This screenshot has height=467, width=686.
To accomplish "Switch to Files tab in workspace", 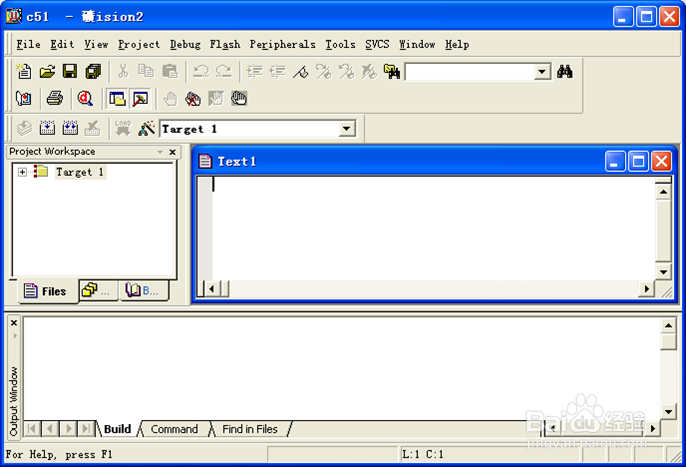I will click(46, 291).
